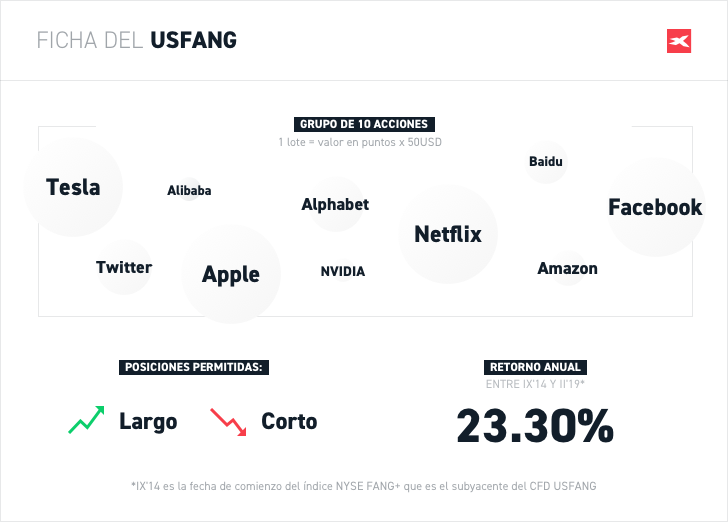The width and height of the screenshot is (728, 522).
Task: Click the Alphabet stock label
Action: coord(335,204)
